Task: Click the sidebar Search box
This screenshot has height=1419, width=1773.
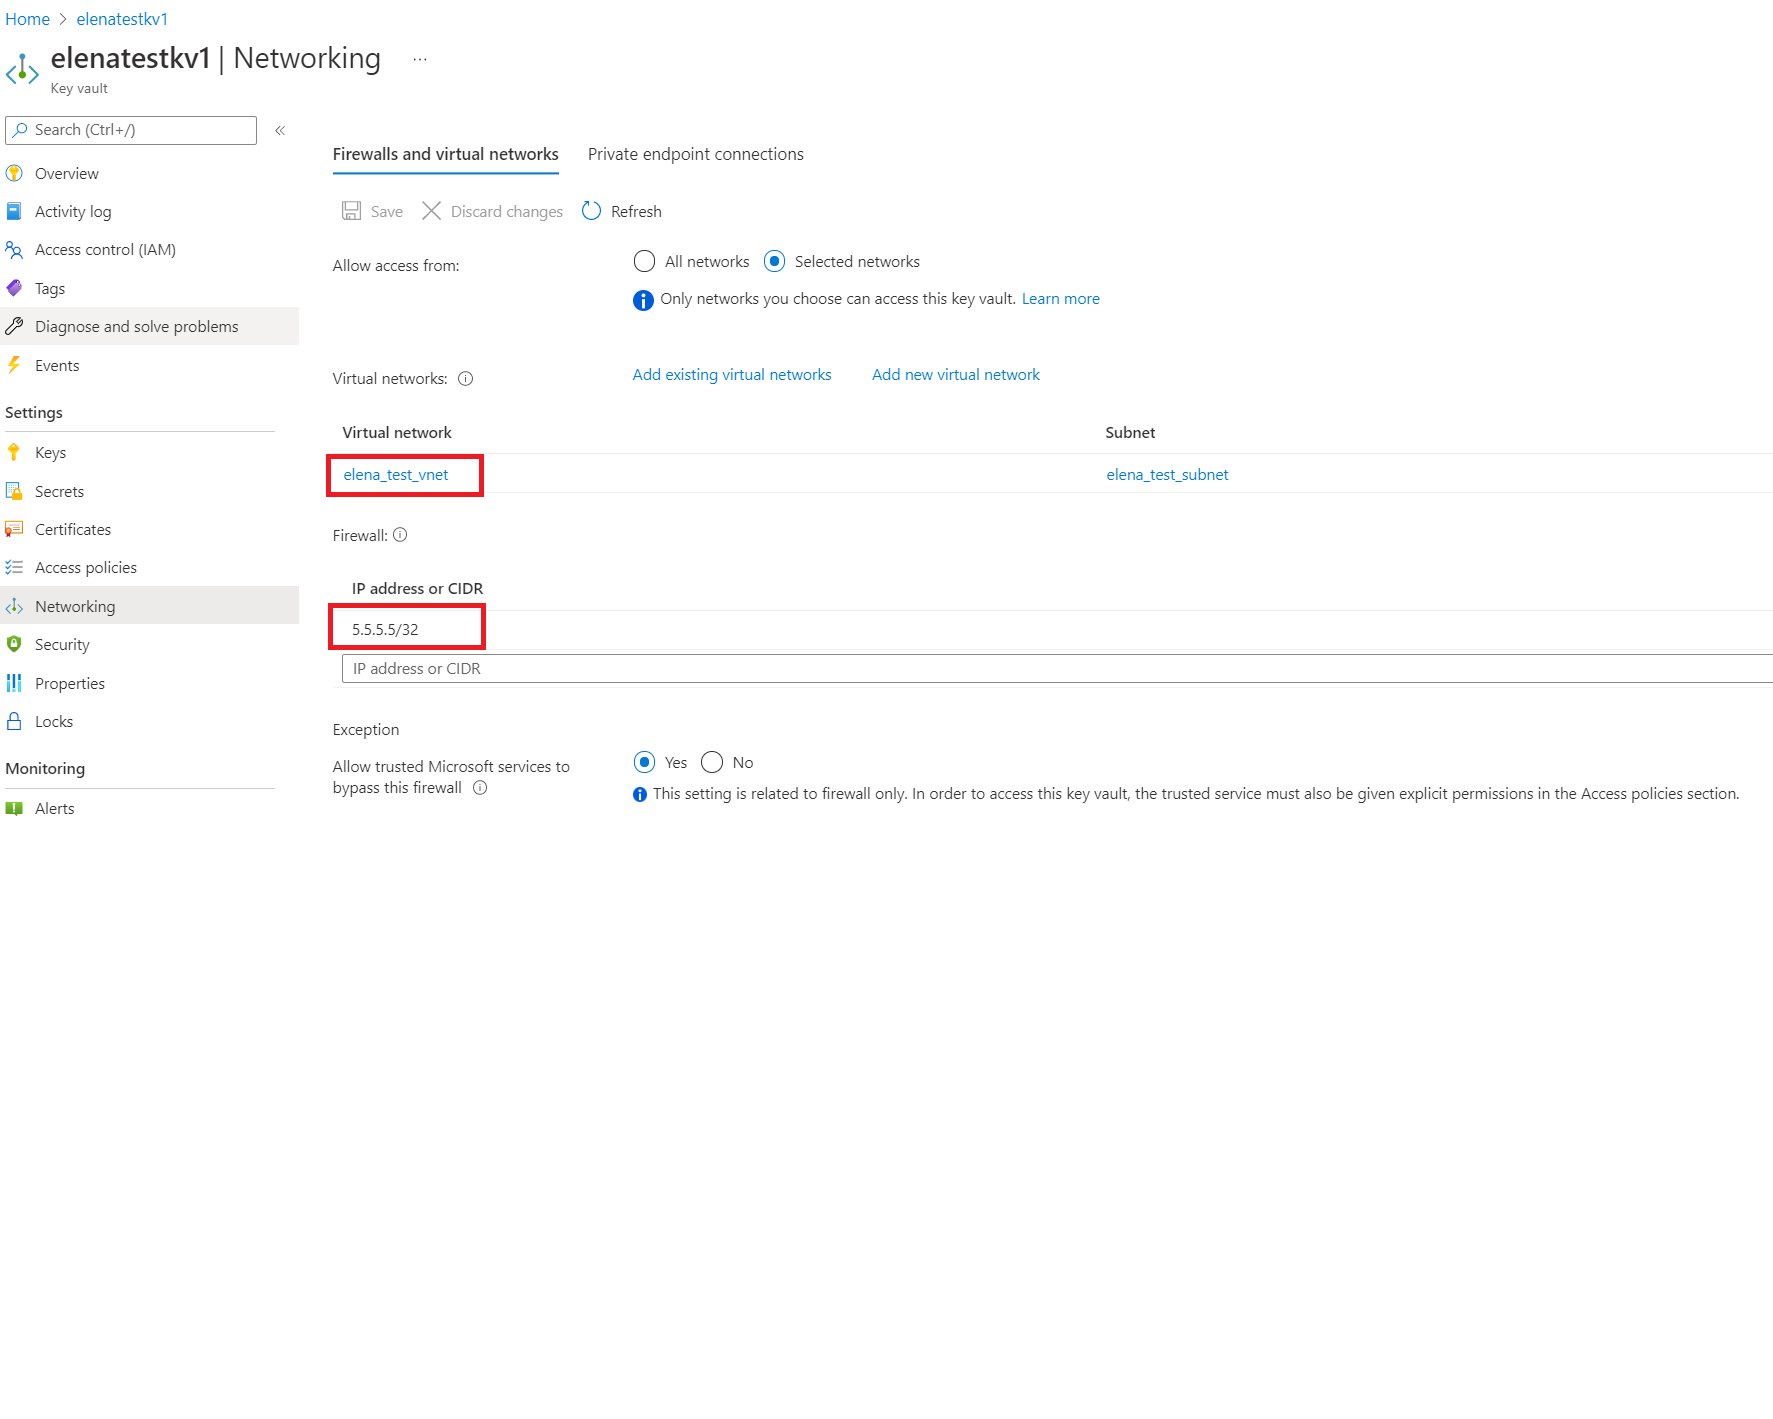Action: 131,130
